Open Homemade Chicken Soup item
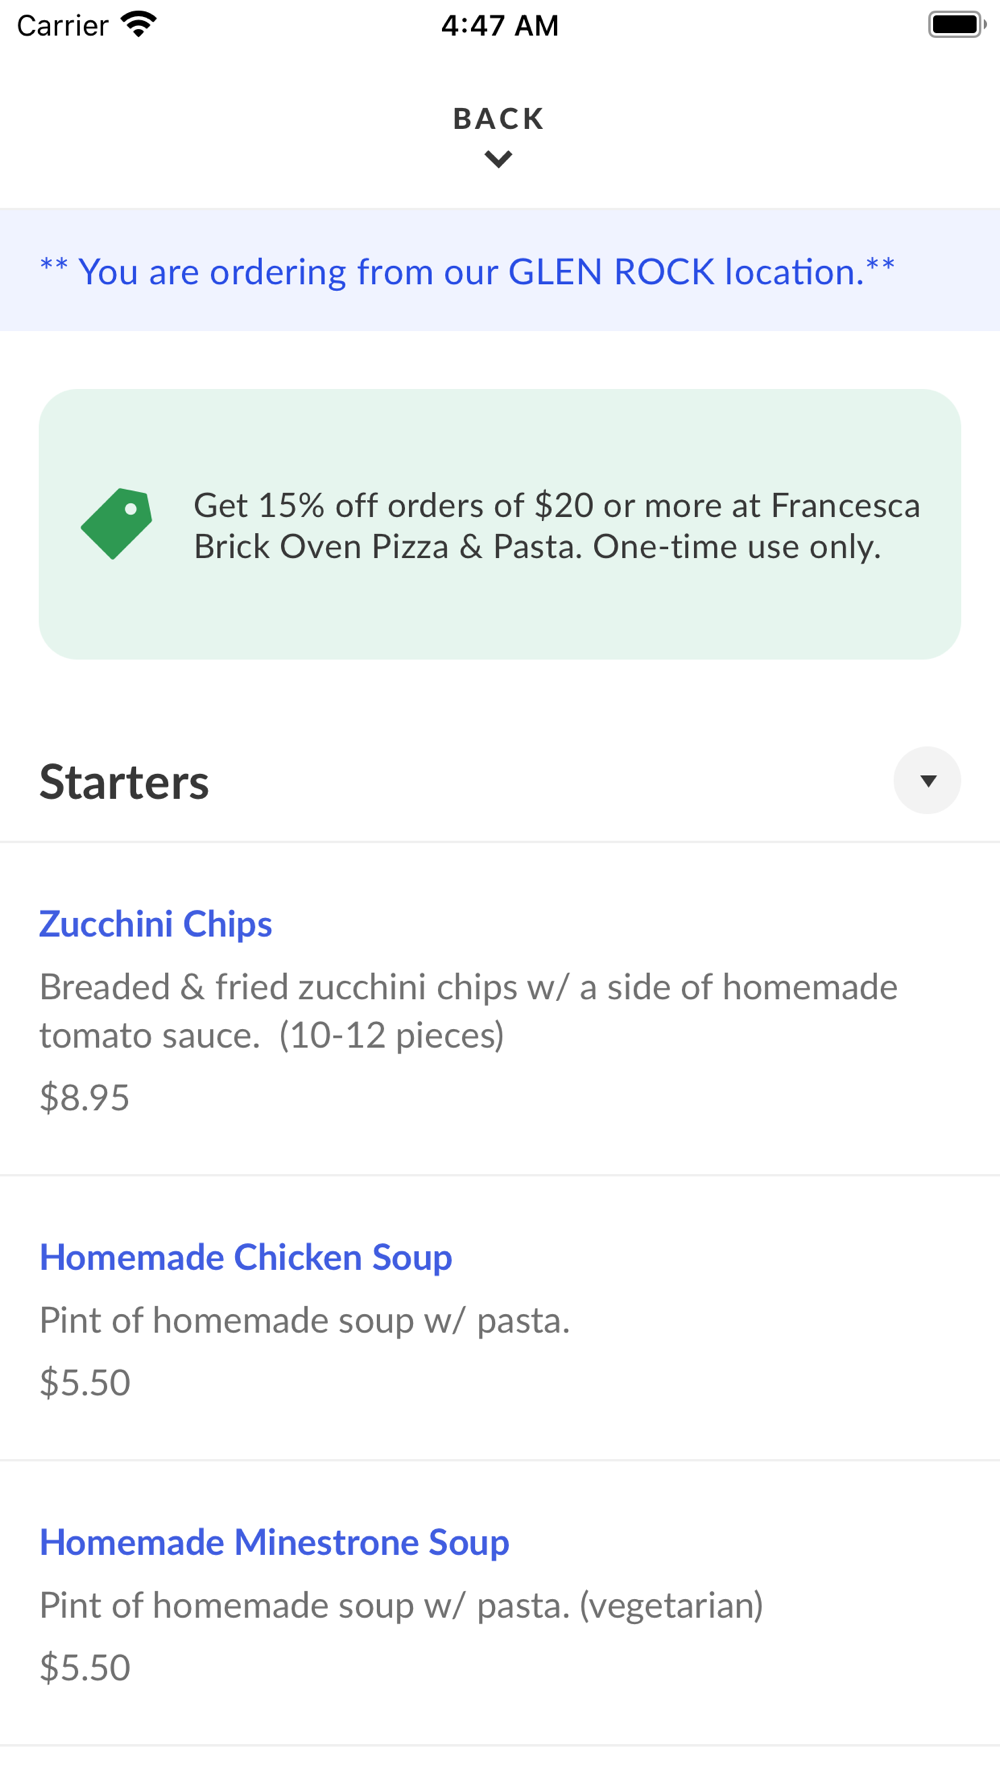 [246, 1257]
